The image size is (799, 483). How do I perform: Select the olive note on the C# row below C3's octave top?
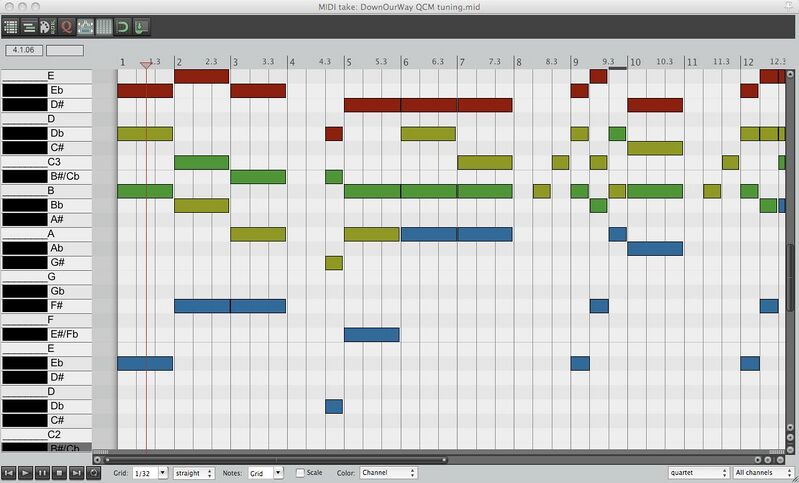pyautogui.click(x=655, y=148)
